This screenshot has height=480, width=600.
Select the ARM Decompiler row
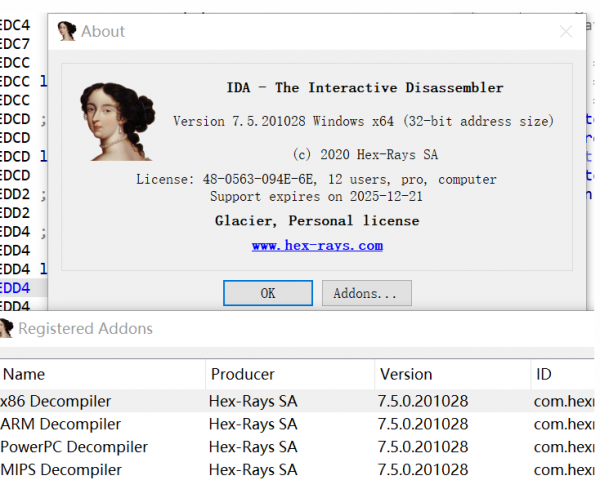pyautogui.click(x=297, y=424)
